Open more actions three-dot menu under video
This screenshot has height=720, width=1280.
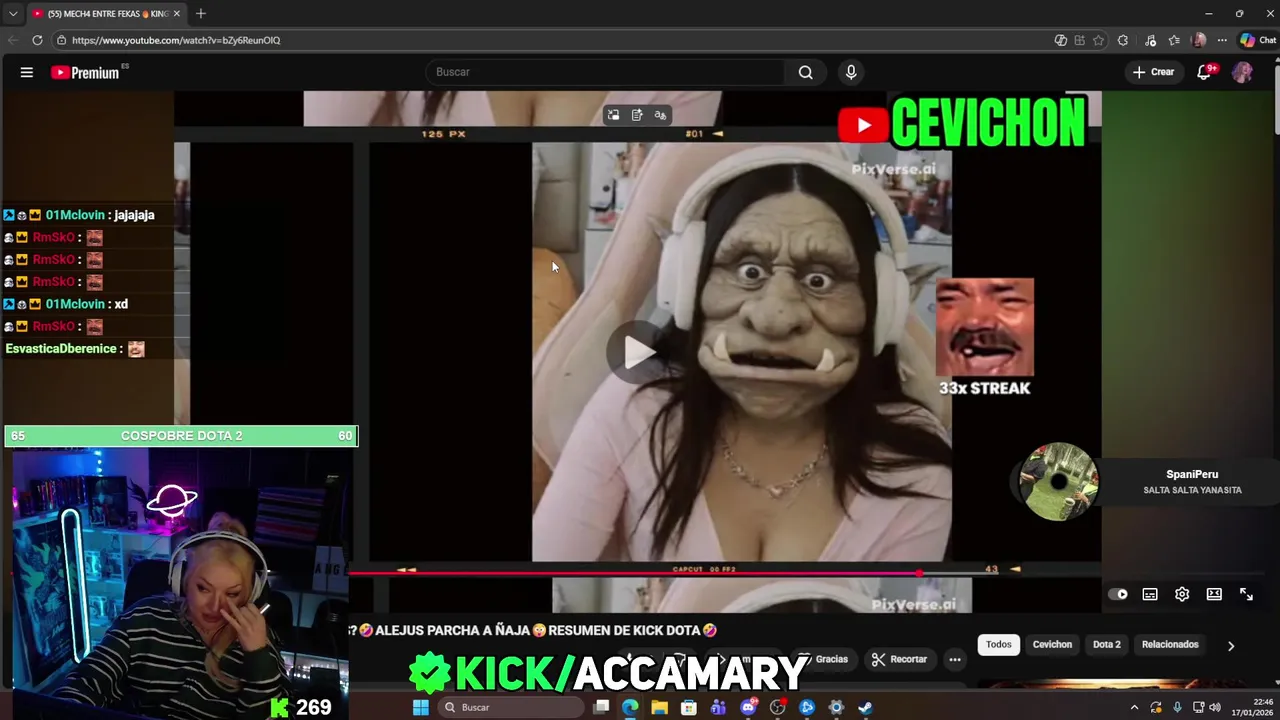955,659
